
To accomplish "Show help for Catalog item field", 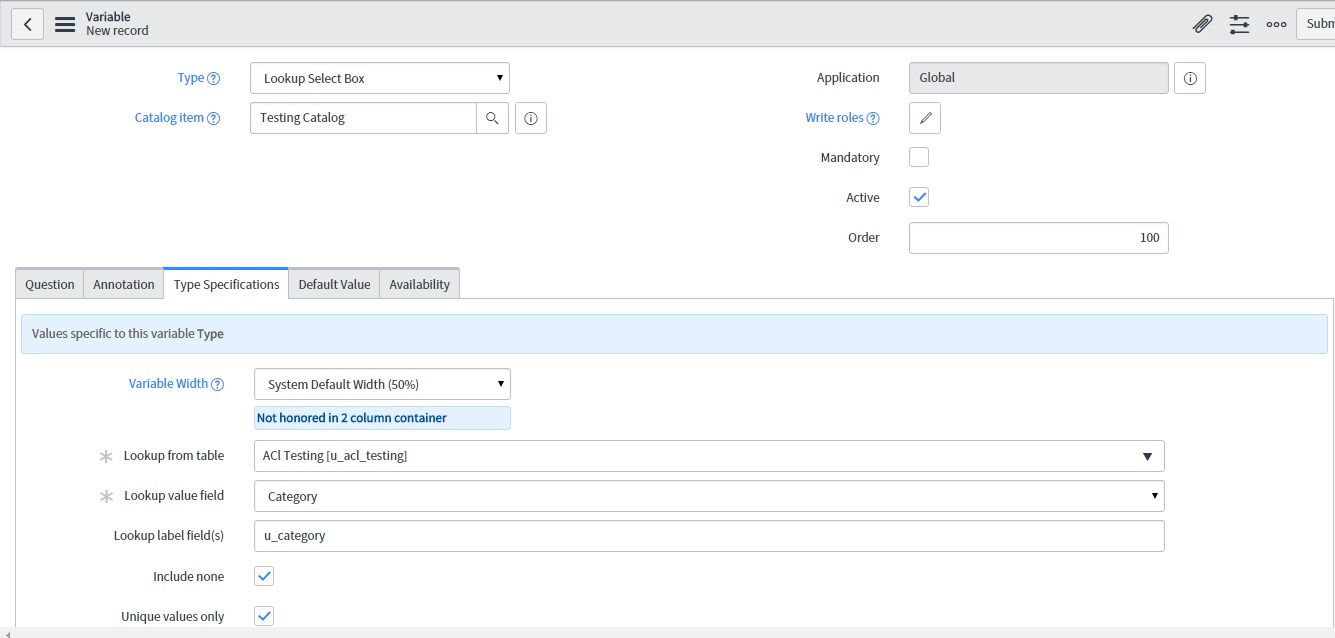I will click(214, 118).
